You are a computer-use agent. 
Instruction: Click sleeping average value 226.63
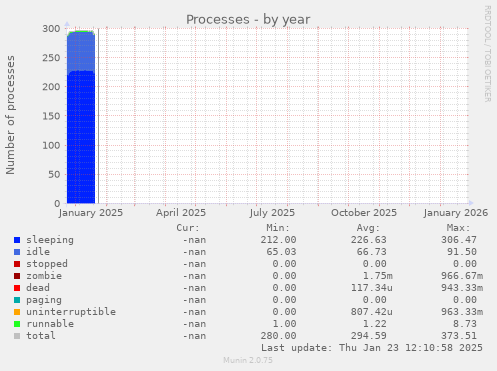pyautogui.click(x=369, y=240)
